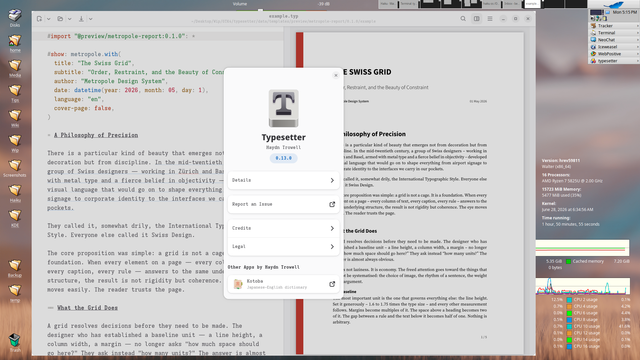Select NeoChat in the Deskbar
The width and height of the screenshot is (640, 360).
point(614,40)
